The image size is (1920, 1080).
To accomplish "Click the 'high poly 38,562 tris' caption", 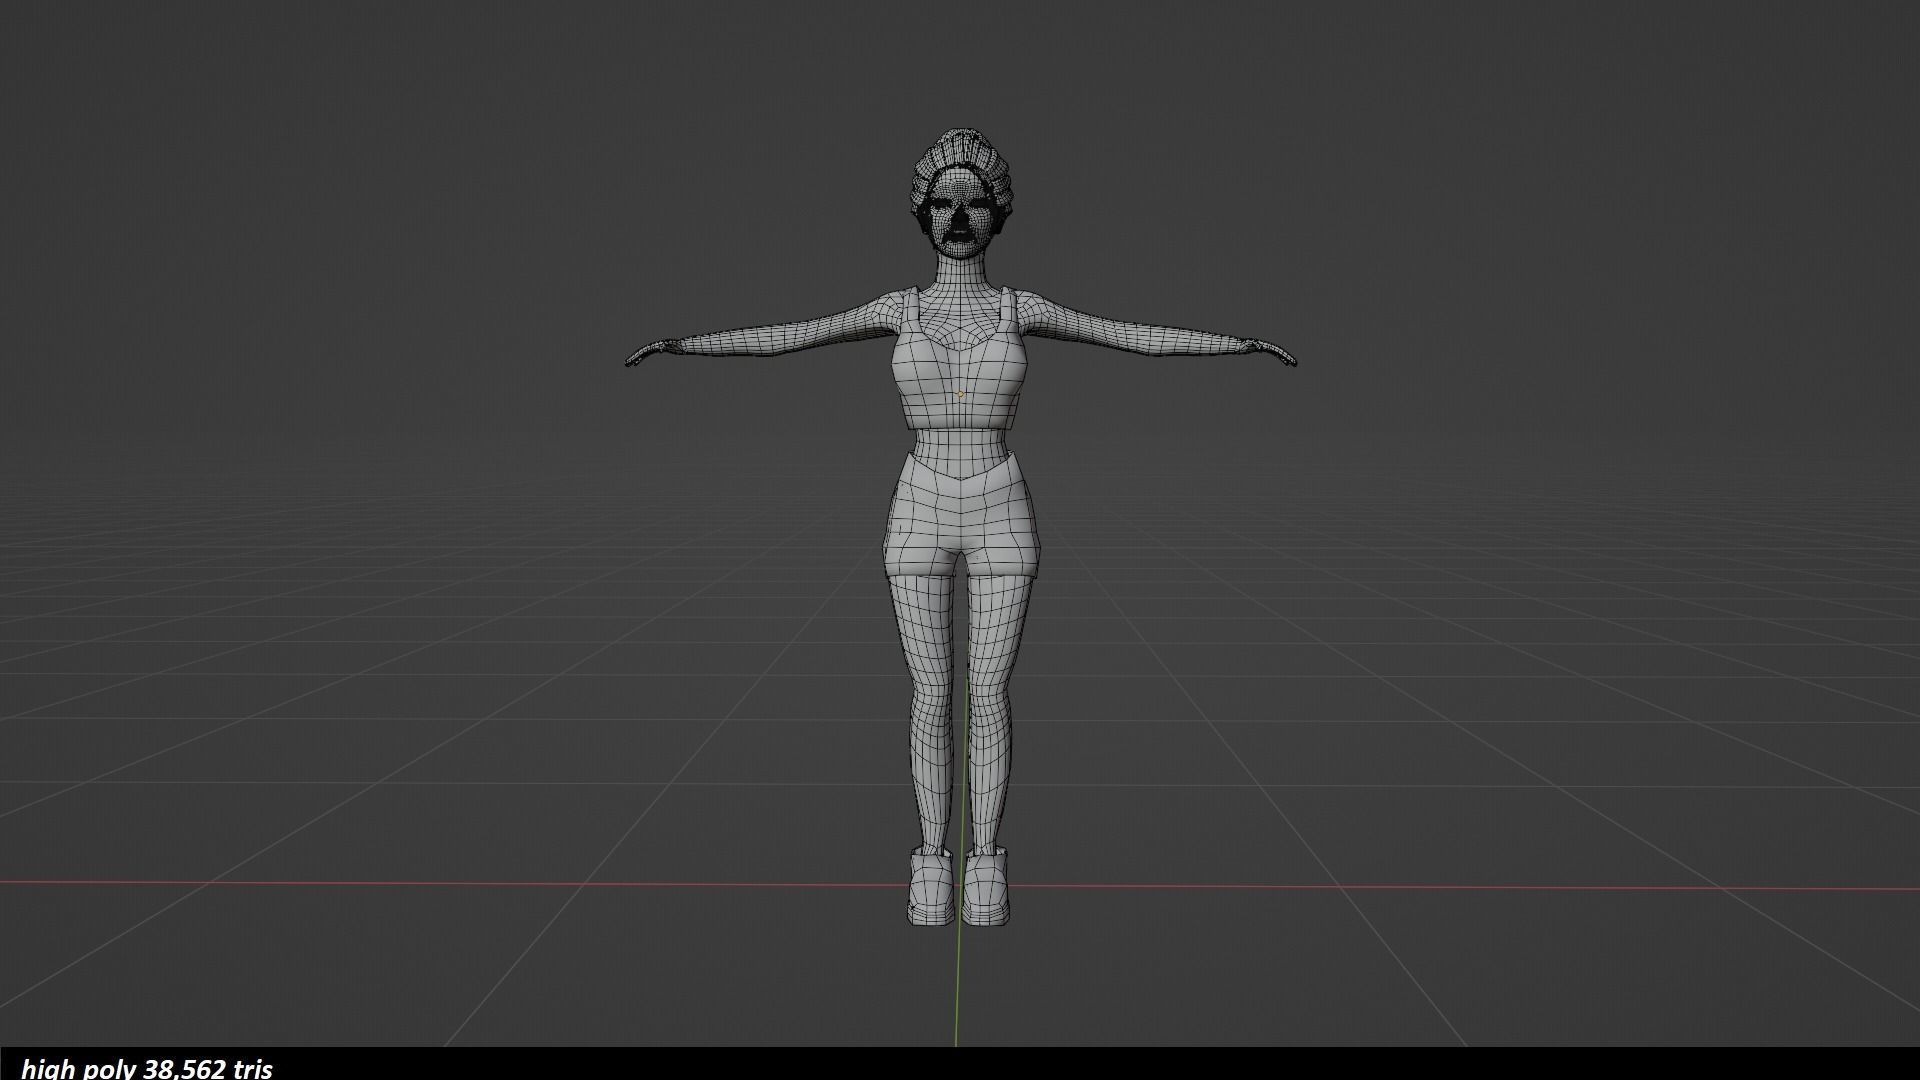I will pos(147,1068).
